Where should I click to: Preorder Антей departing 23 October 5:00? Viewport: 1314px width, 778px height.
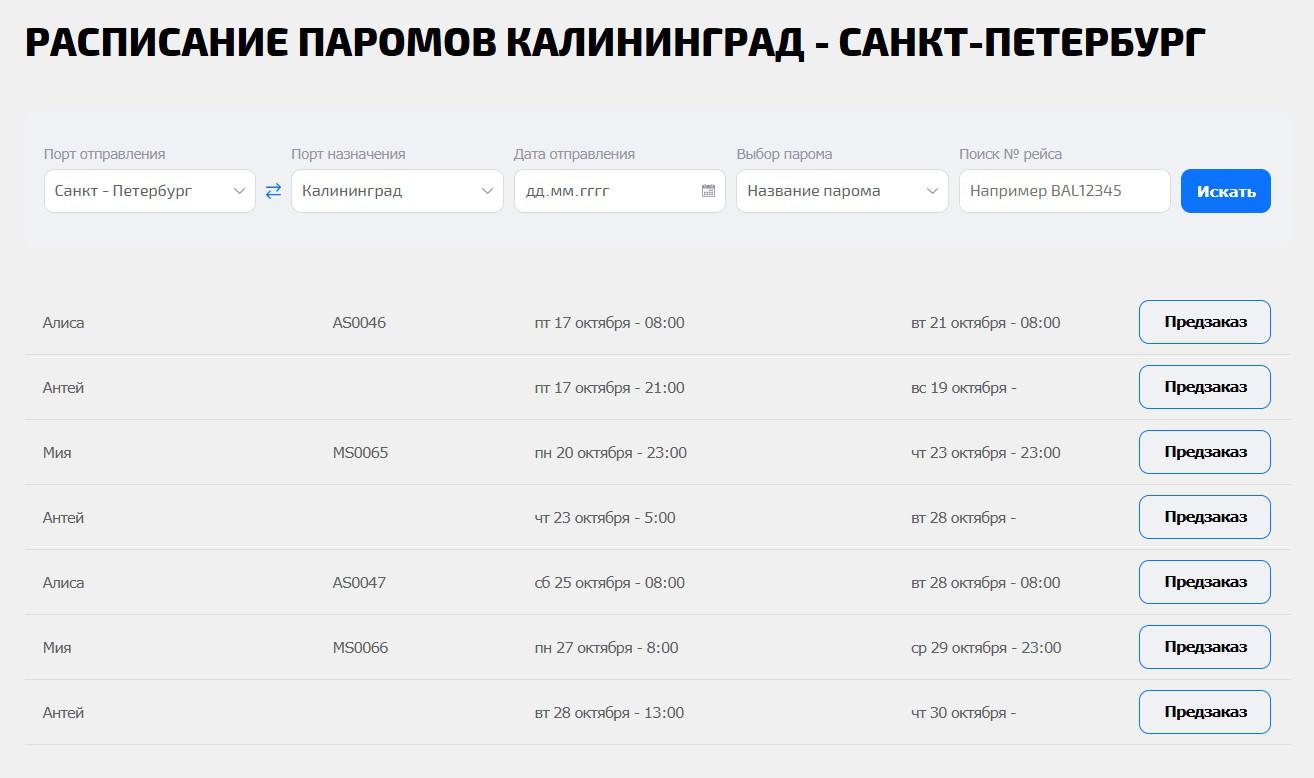pyautogui.click(x=1204, y=517)
